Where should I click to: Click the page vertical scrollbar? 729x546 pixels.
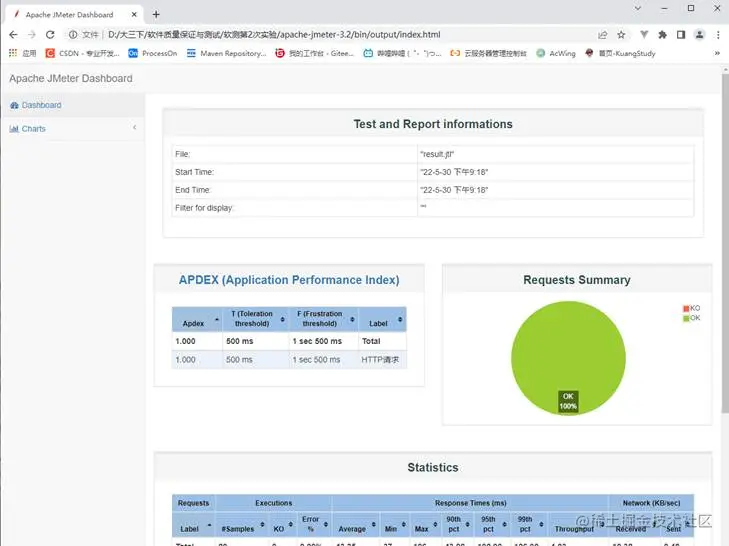tap(725, 242)
